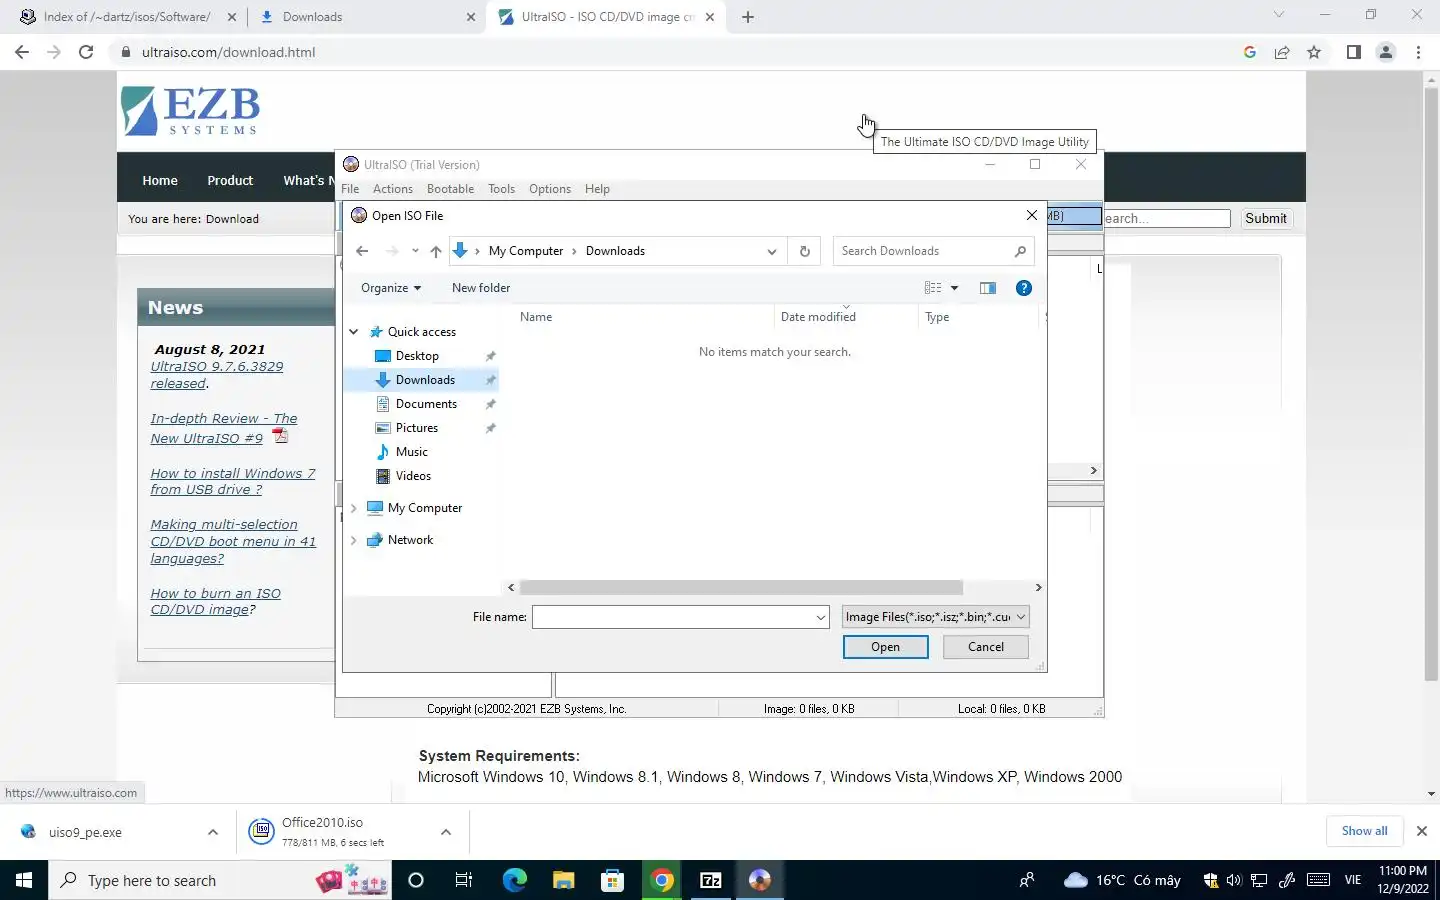The image size is (1440, 900).
Task: Open Chrome profile avatar menu
Action: [1386, 52]
